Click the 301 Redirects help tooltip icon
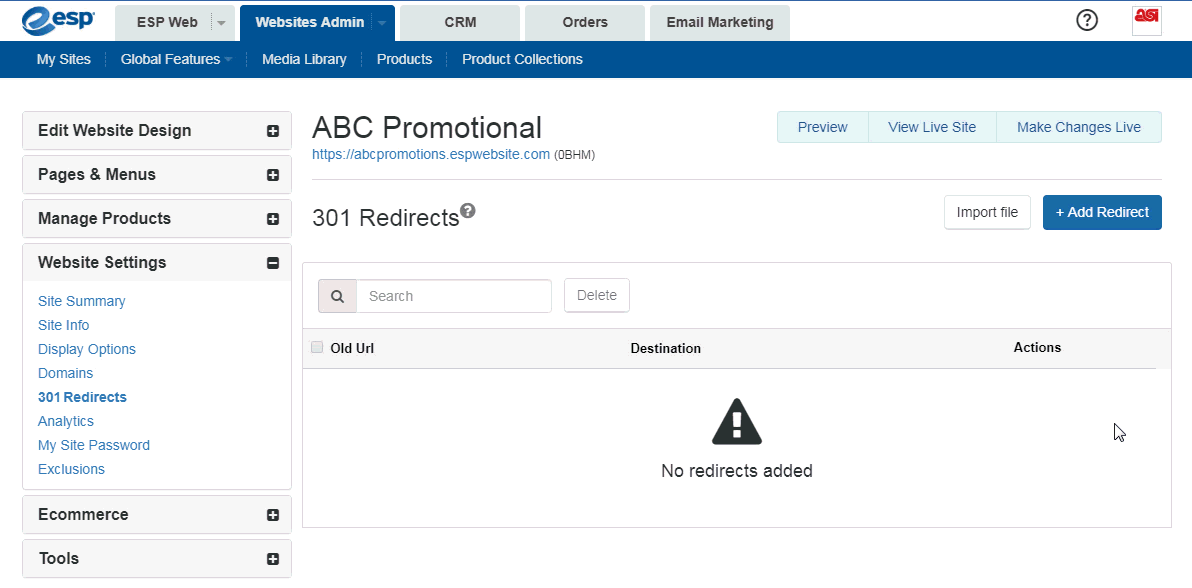Viewport: 1192px width, 588px height. point(468,210)
